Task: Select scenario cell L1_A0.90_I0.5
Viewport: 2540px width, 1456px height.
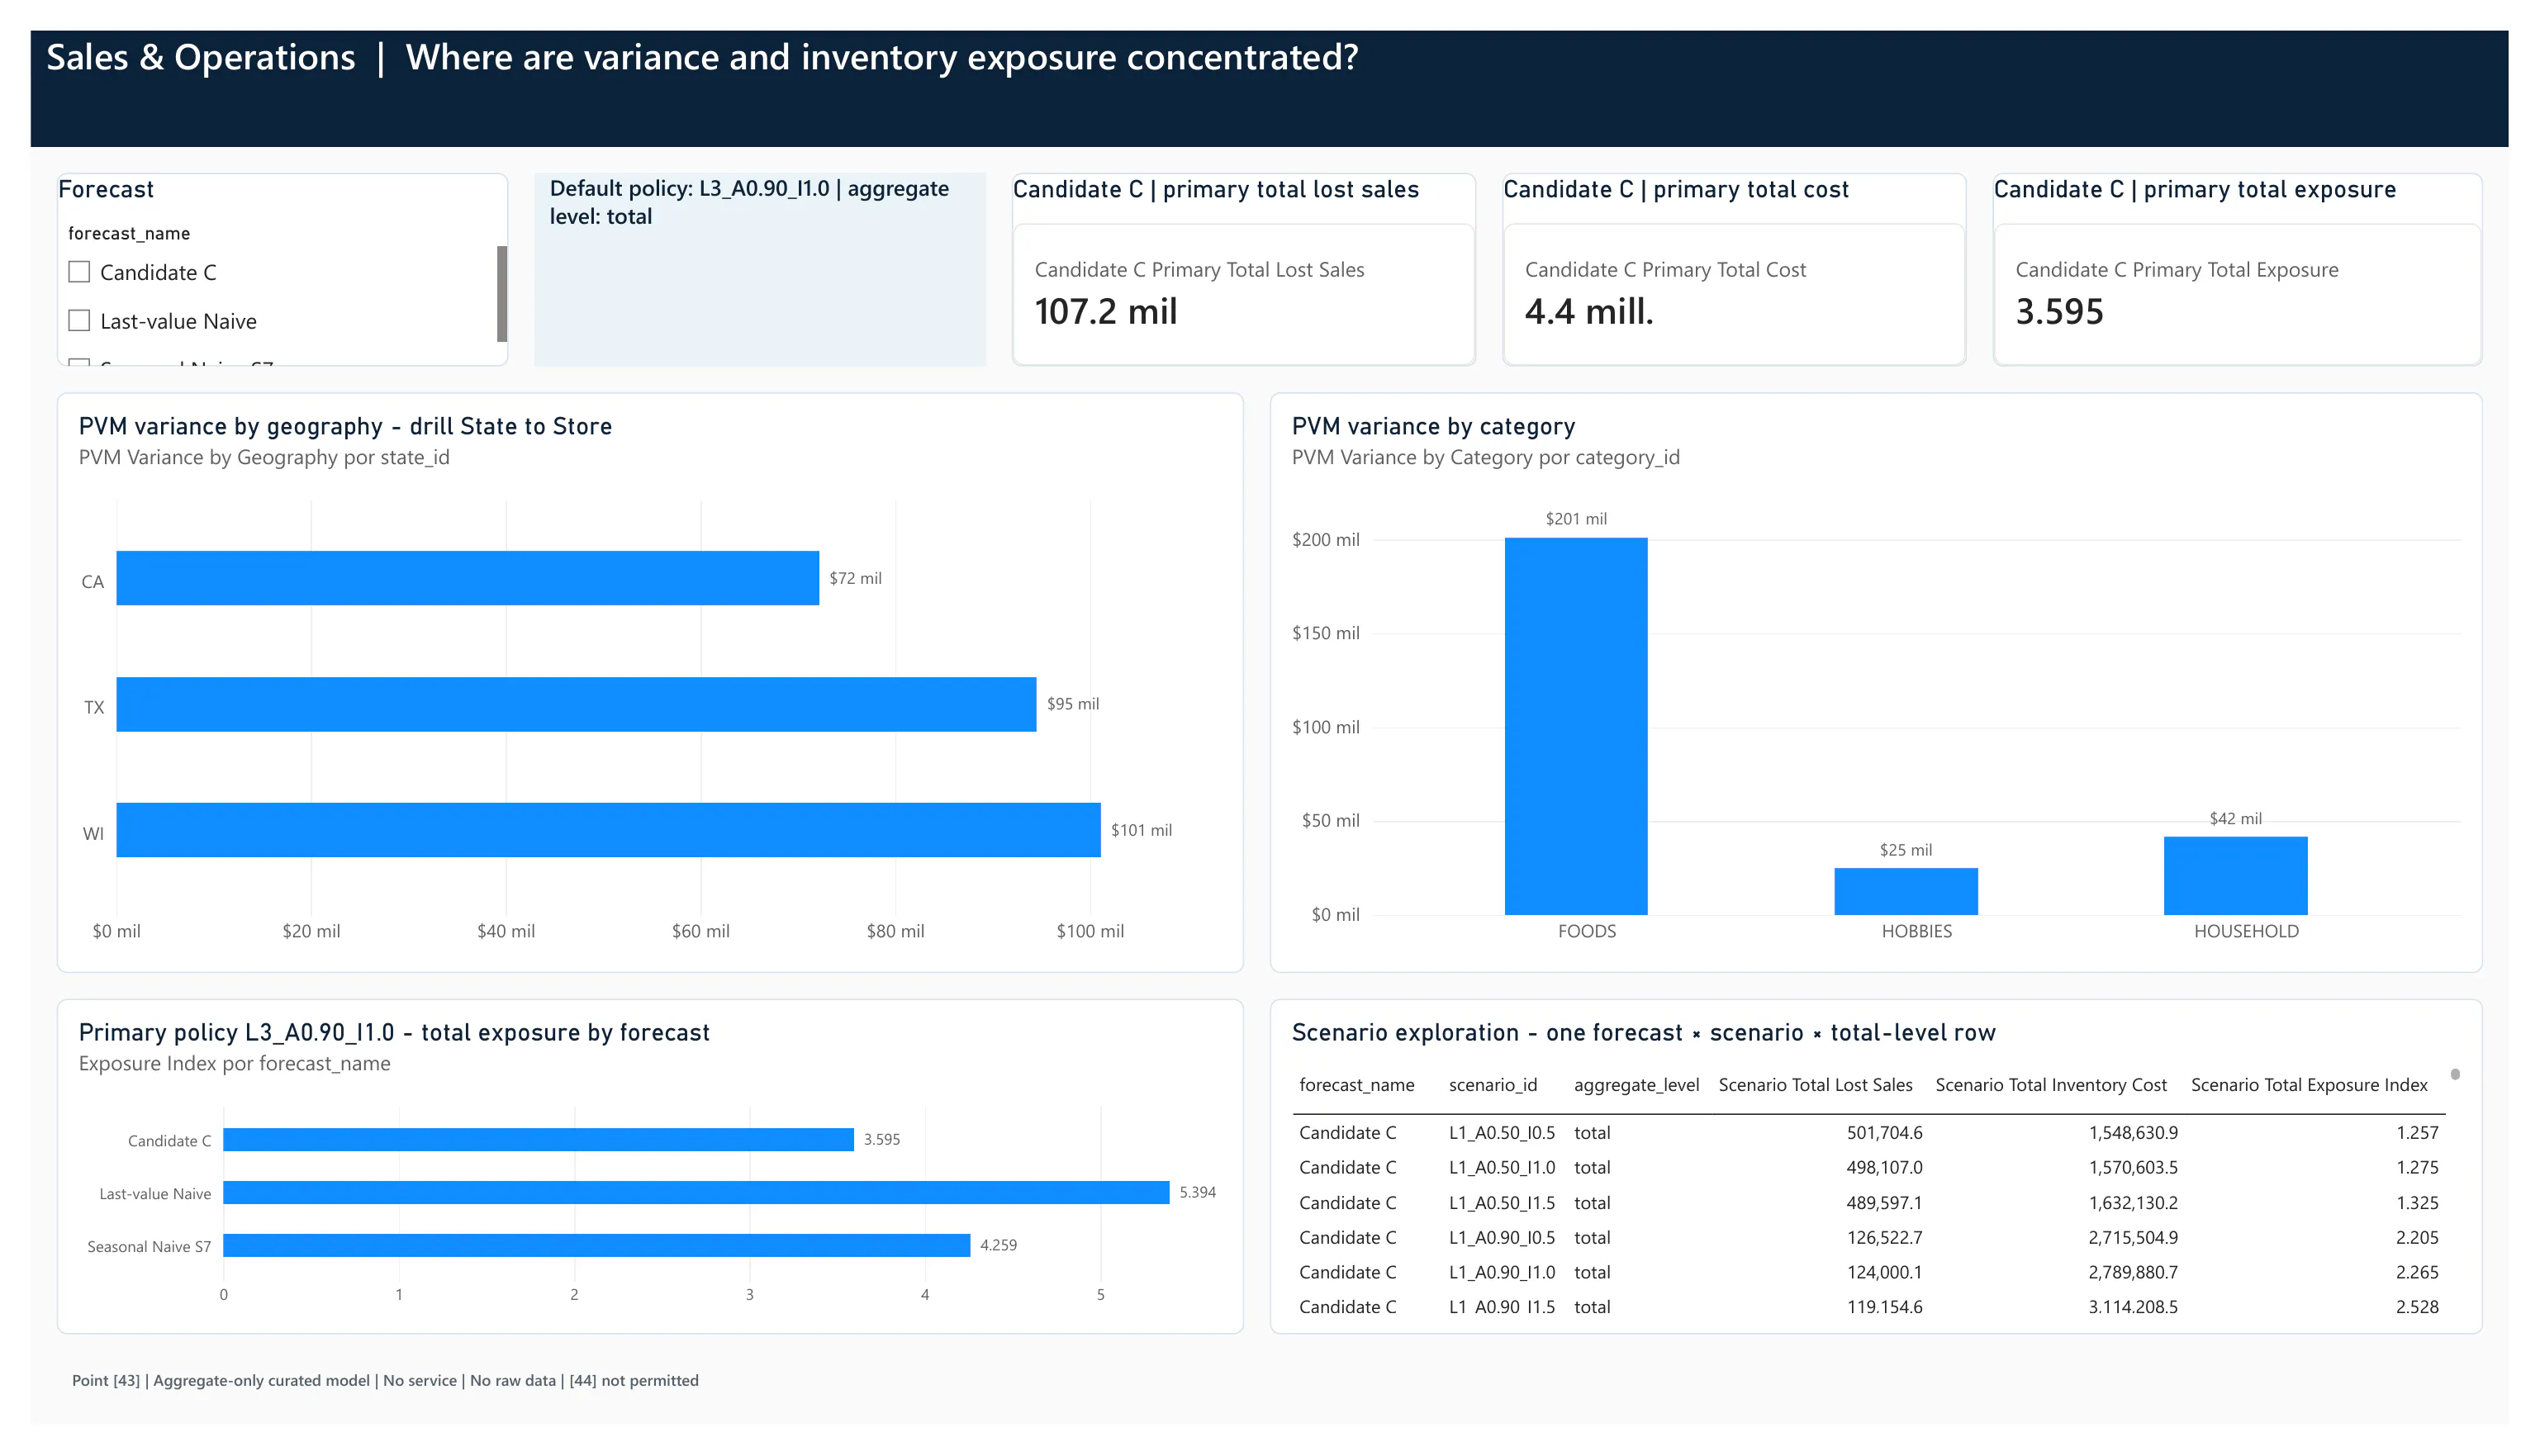Action: pyautogui.click(x=1502, y=1238)
